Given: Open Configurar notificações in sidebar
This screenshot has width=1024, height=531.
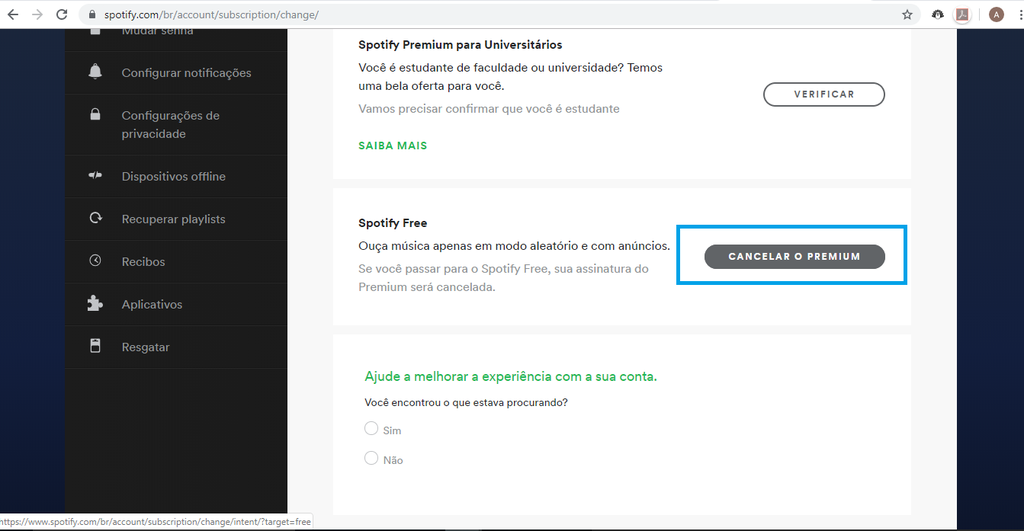Looking at the screenshot, I should click(186, 73).
